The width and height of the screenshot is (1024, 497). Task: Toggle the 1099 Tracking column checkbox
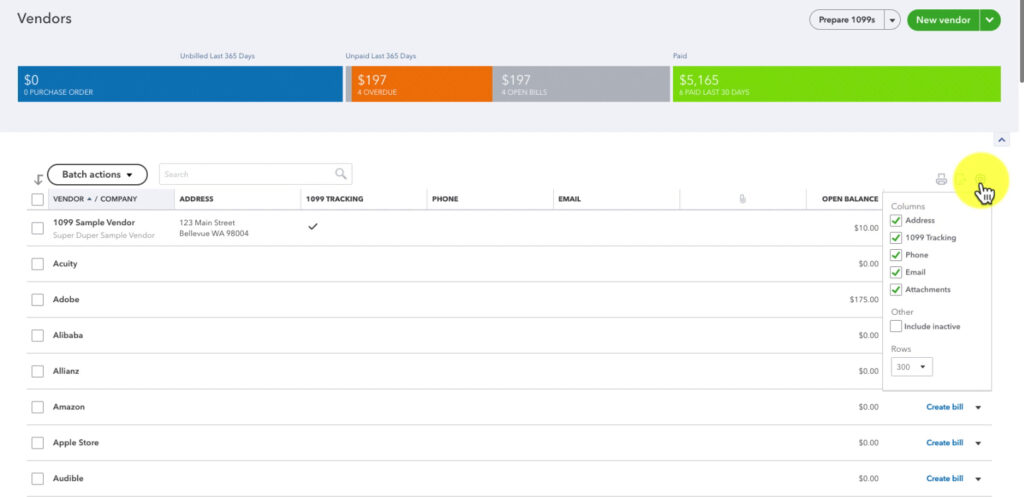(896, 238)
